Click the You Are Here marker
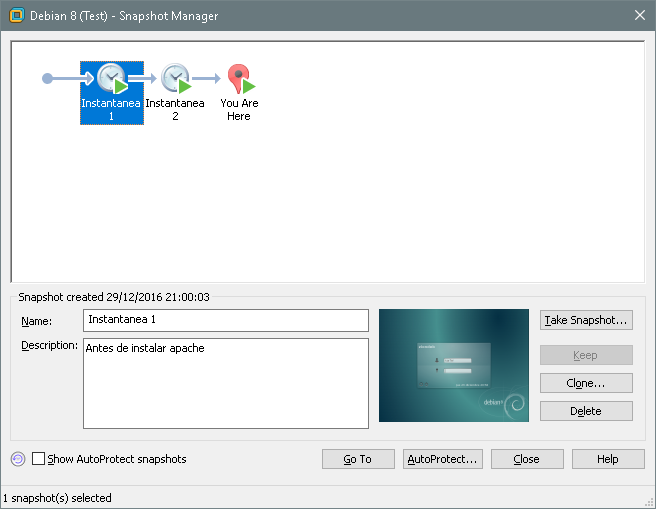Image resolution: width=656 pixels, height=509 pixels. 241,79
